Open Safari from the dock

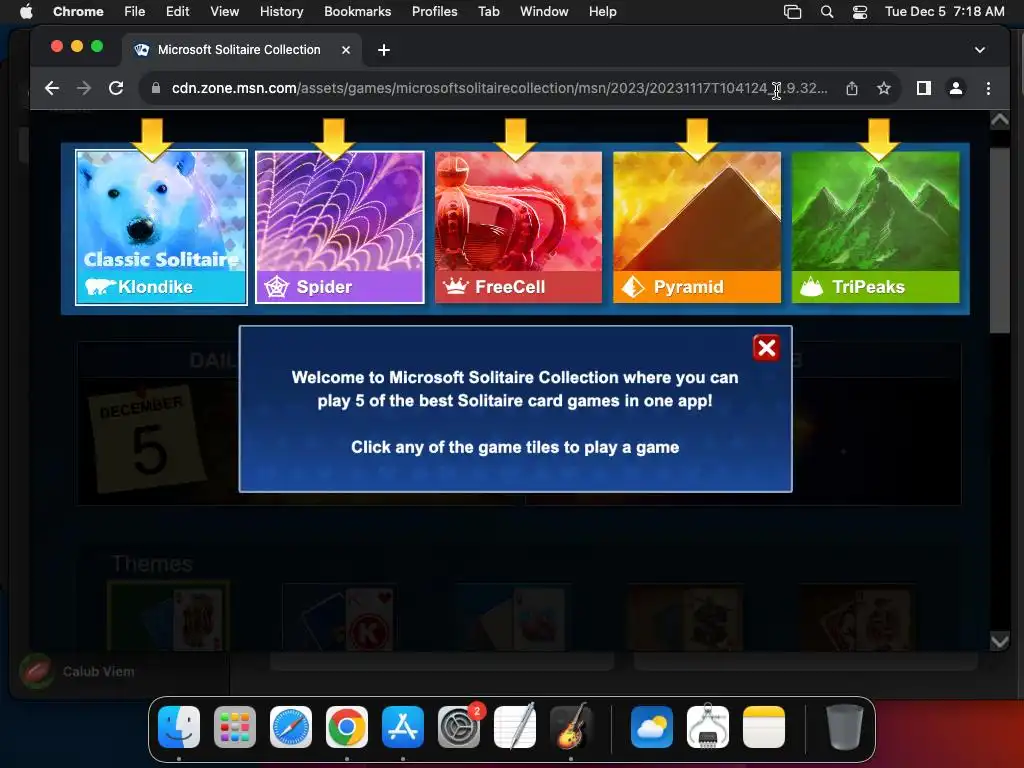(x=291, y=727)
